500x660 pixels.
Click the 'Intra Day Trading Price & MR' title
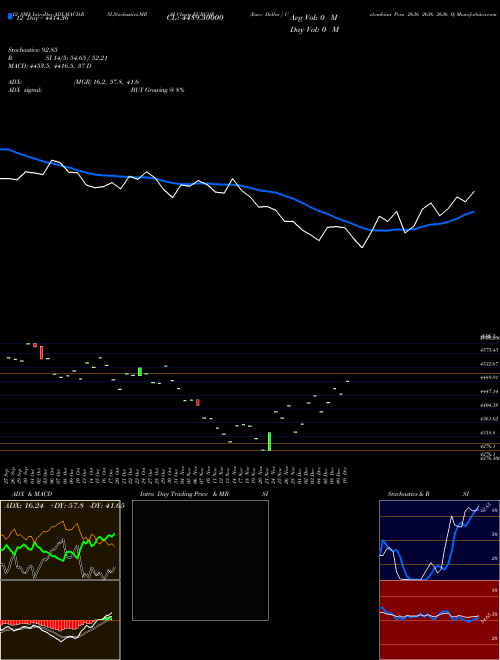point(184,494)
